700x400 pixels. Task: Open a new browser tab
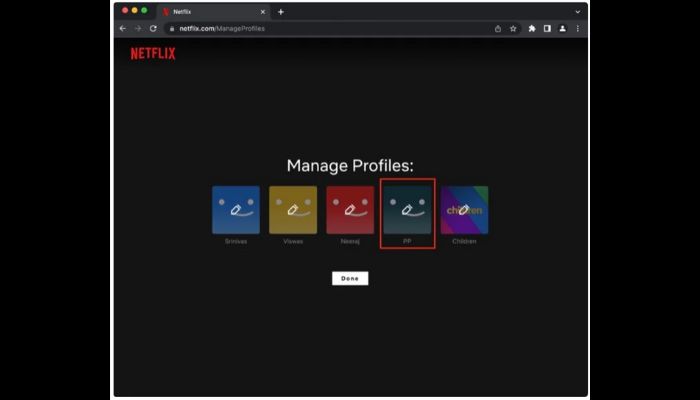(281, 12)
